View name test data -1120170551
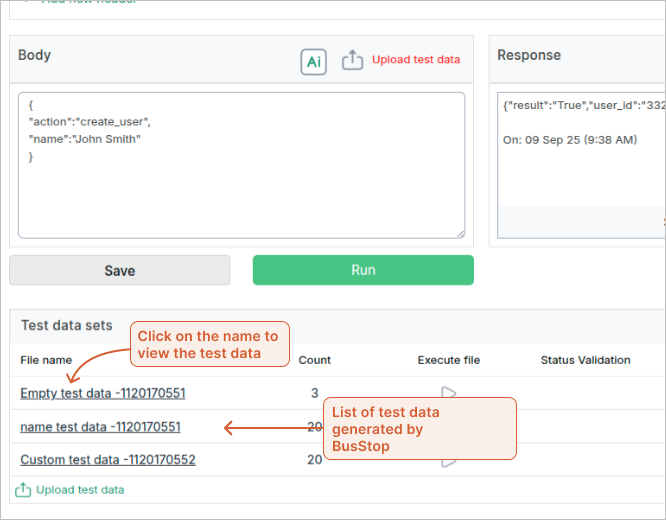Viewport: 666px width, 520px height. [x=100, y=427]
